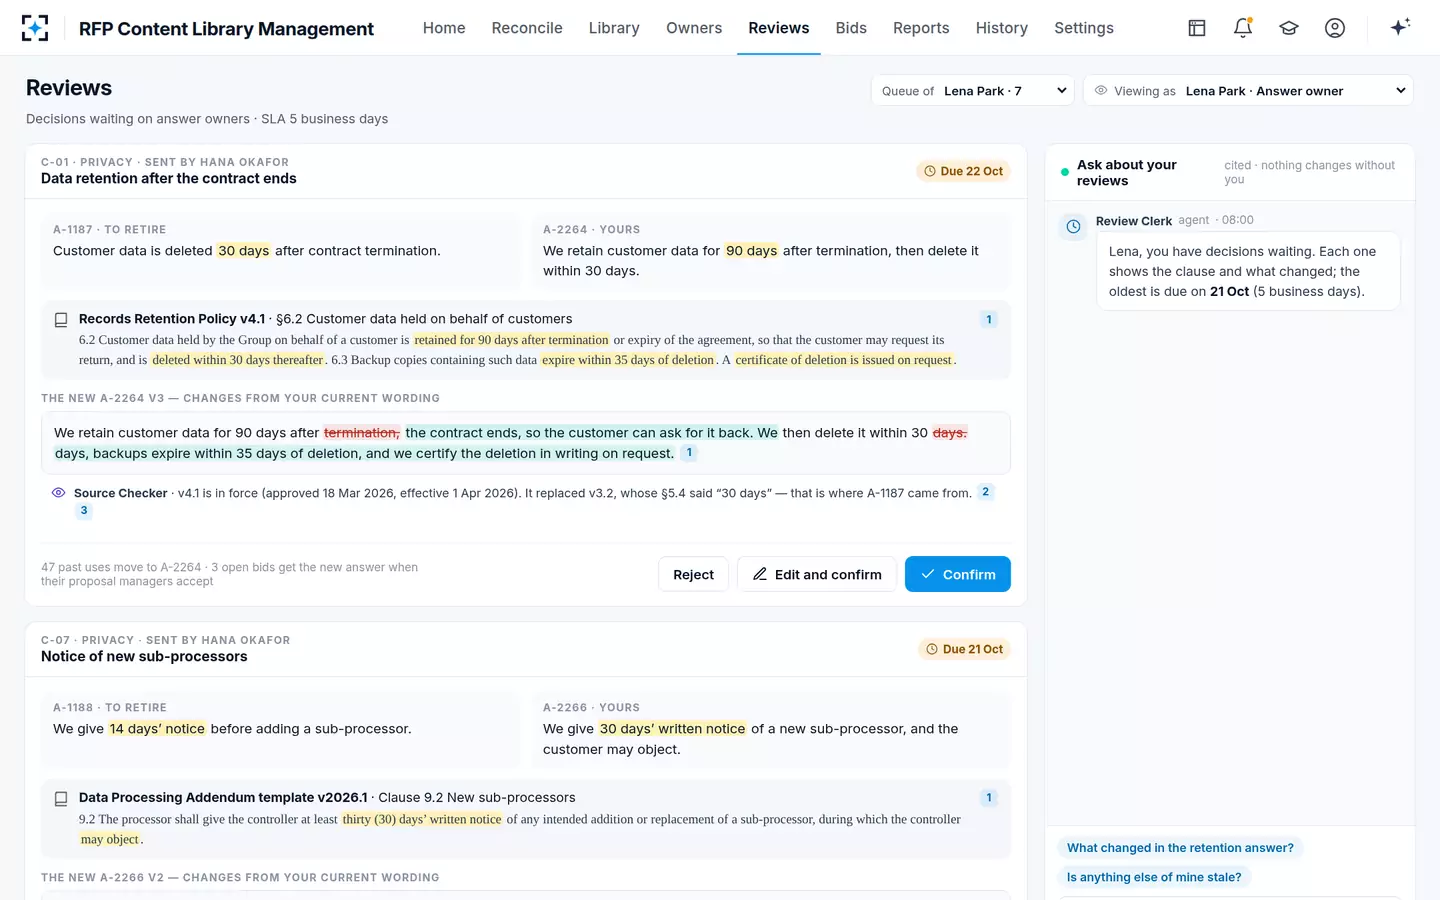Click the graduation cap learning icon
Image resolution: width=1440 pixels, height=900 pixels.
click(1289, 28)
